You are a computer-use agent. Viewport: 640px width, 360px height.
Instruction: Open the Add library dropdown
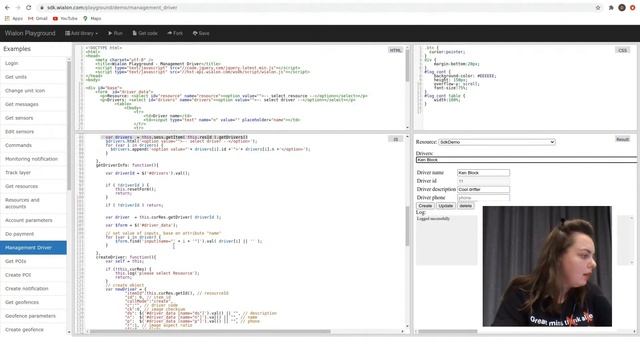click(x=81, y=33)
